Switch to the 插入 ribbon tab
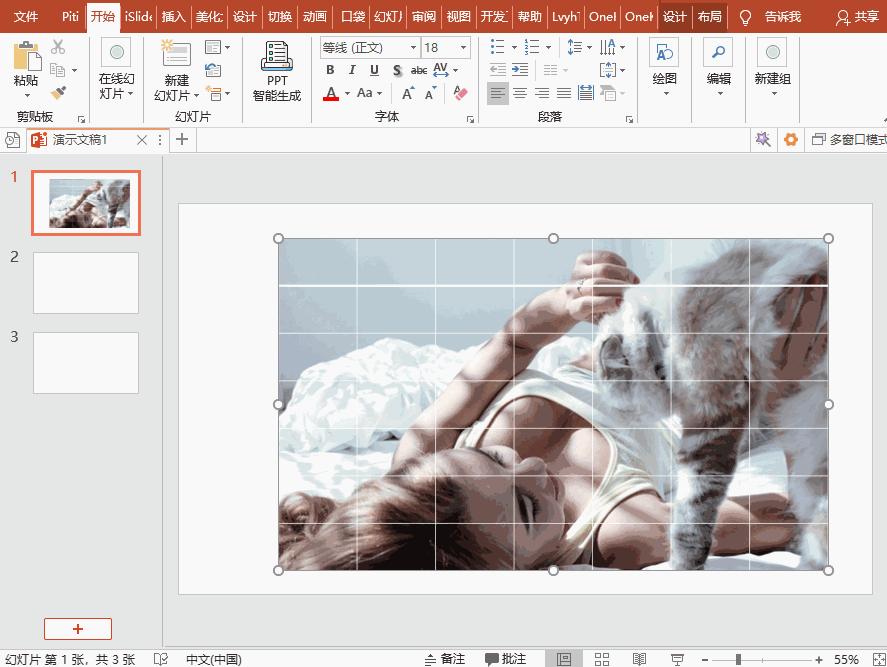This screenshot has width=887, height=667. pos(173,17)
